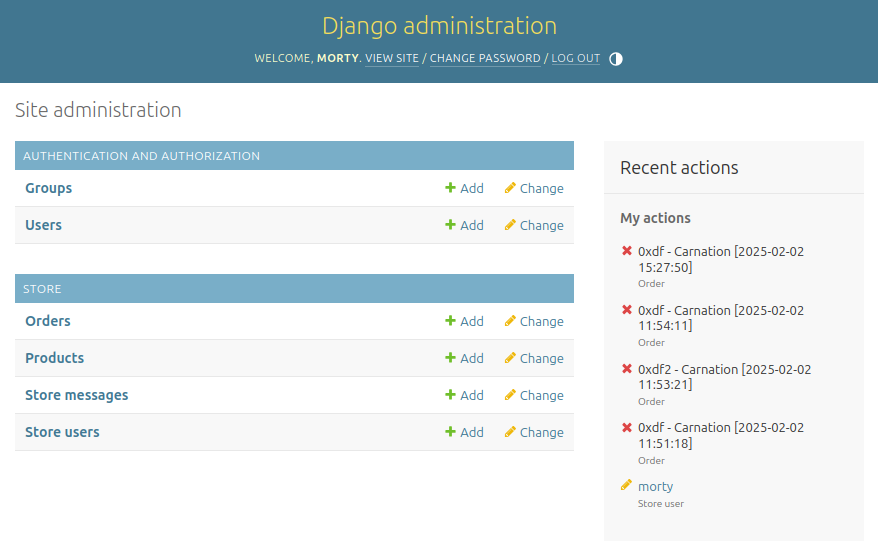Click the pencil icon in the Orders row
The height and width of the screenshot is (552, 878).
coord(510,321)
